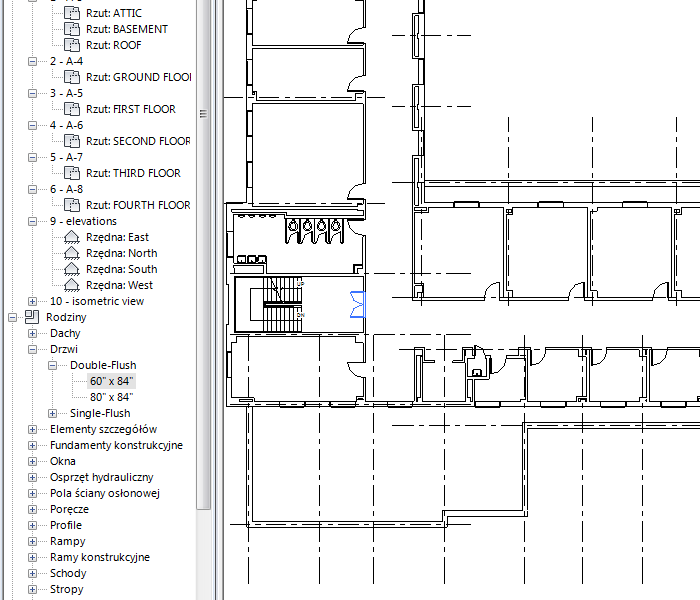Collapse the Drzwi category
This screenshot has width=700, height=600.
click(33, 349)
